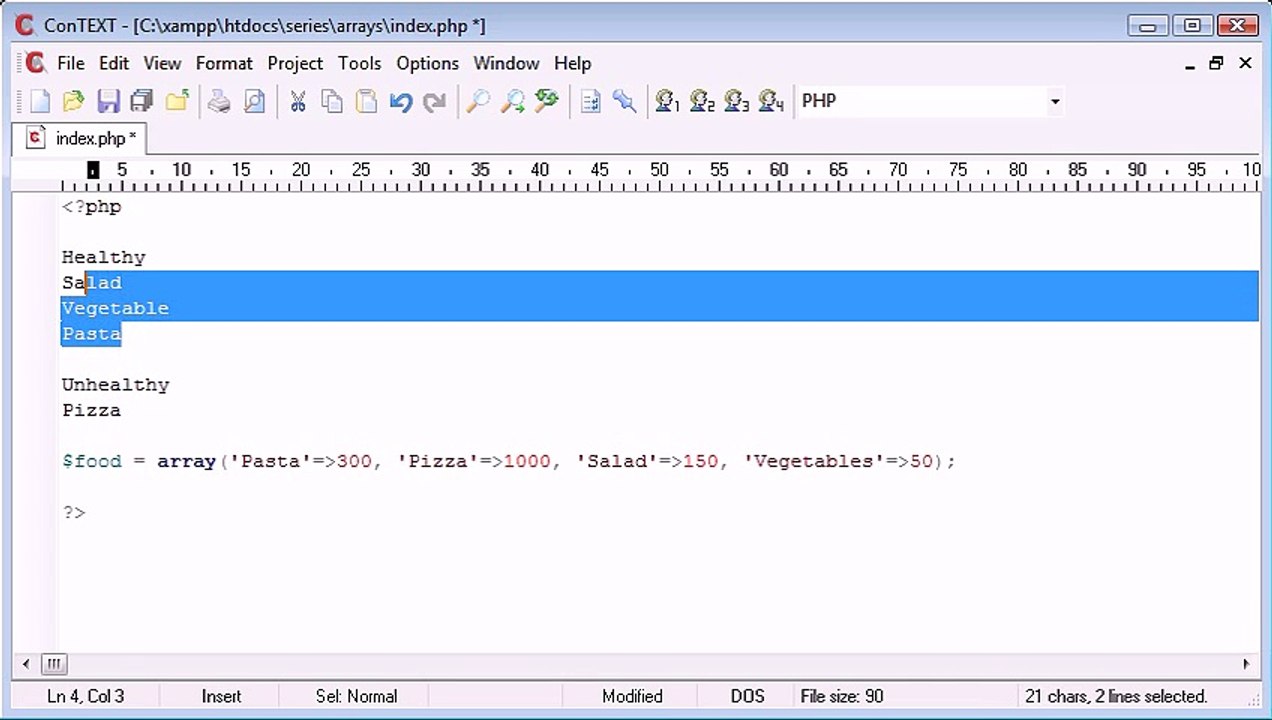Click the '$food' variable
Image resolution: width=1272 pixels, height=720 pixels.
(91, 461)
